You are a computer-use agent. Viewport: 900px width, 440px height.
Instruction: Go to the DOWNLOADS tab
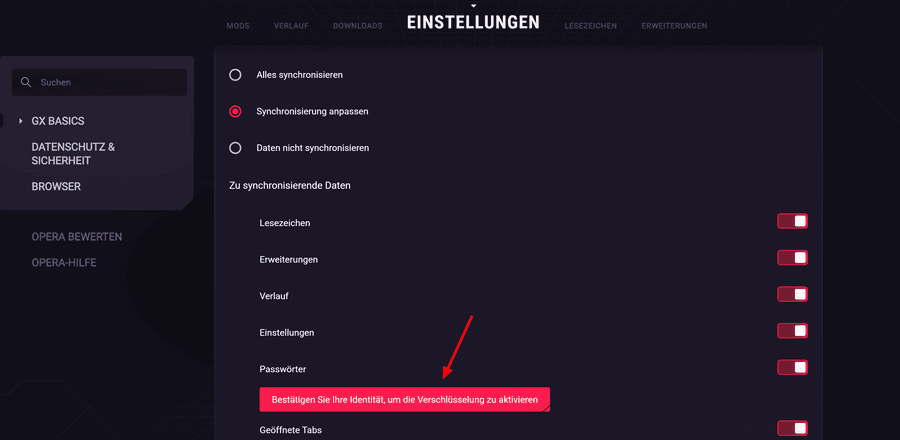pyautogui.click(x=358, y=26)
